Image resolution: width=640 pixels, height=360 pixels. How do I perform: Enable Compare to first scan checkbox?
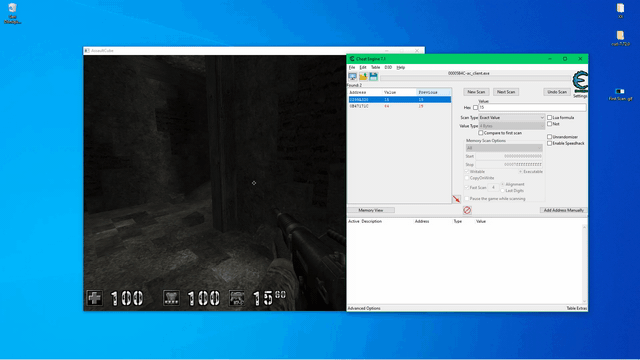480,133
